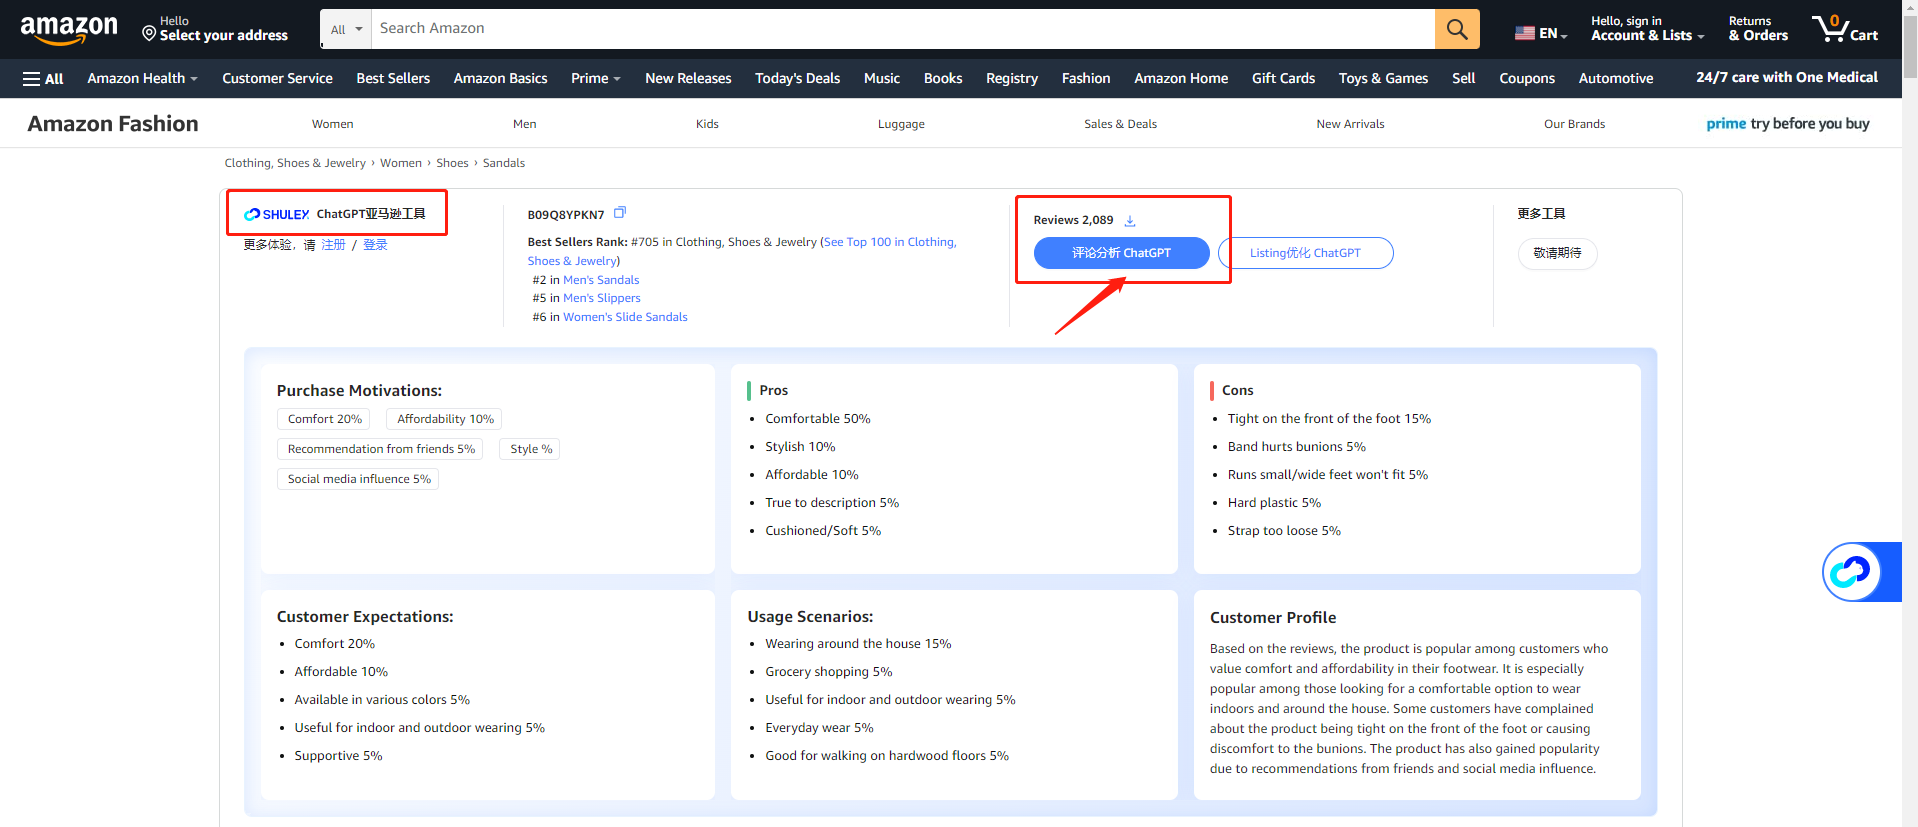Select the Men fashion tab
The width and height of the screenshot is (1918, 827).
[x=524, y=124]
